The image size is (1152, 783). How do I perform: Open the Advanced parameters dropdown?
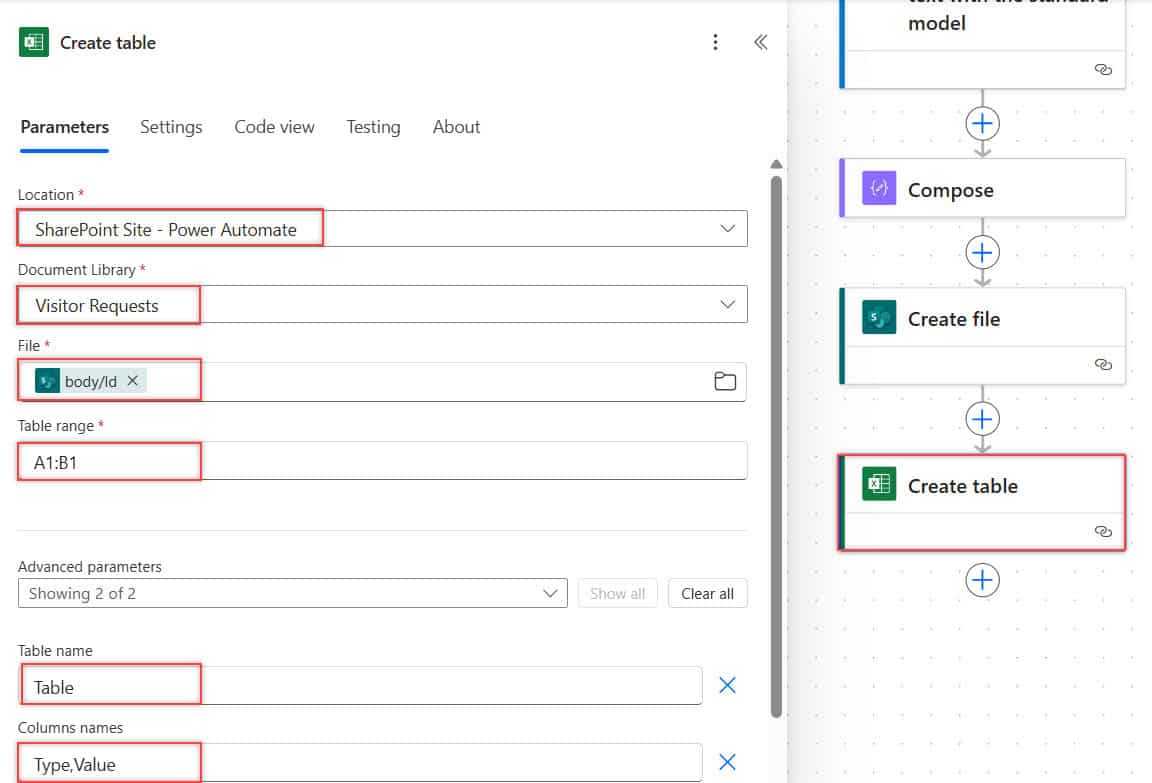click(x=292, y=593)
